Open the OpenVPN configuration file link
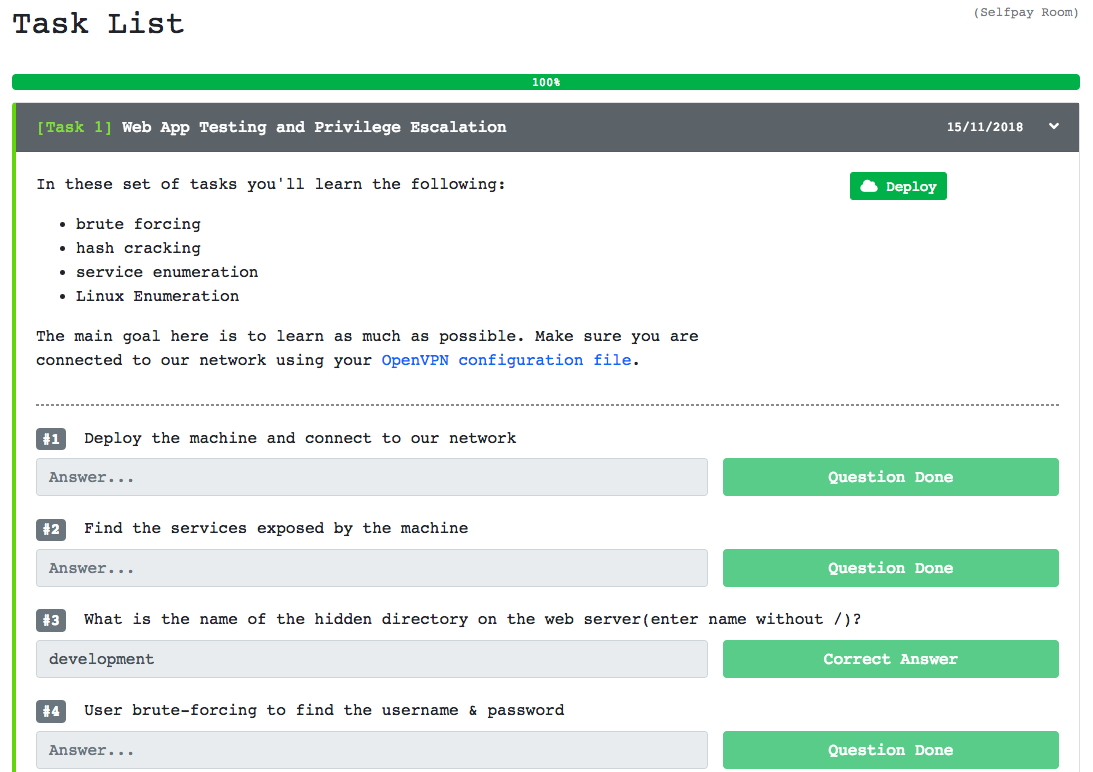 pyautogui.click(x=505, y=360)
